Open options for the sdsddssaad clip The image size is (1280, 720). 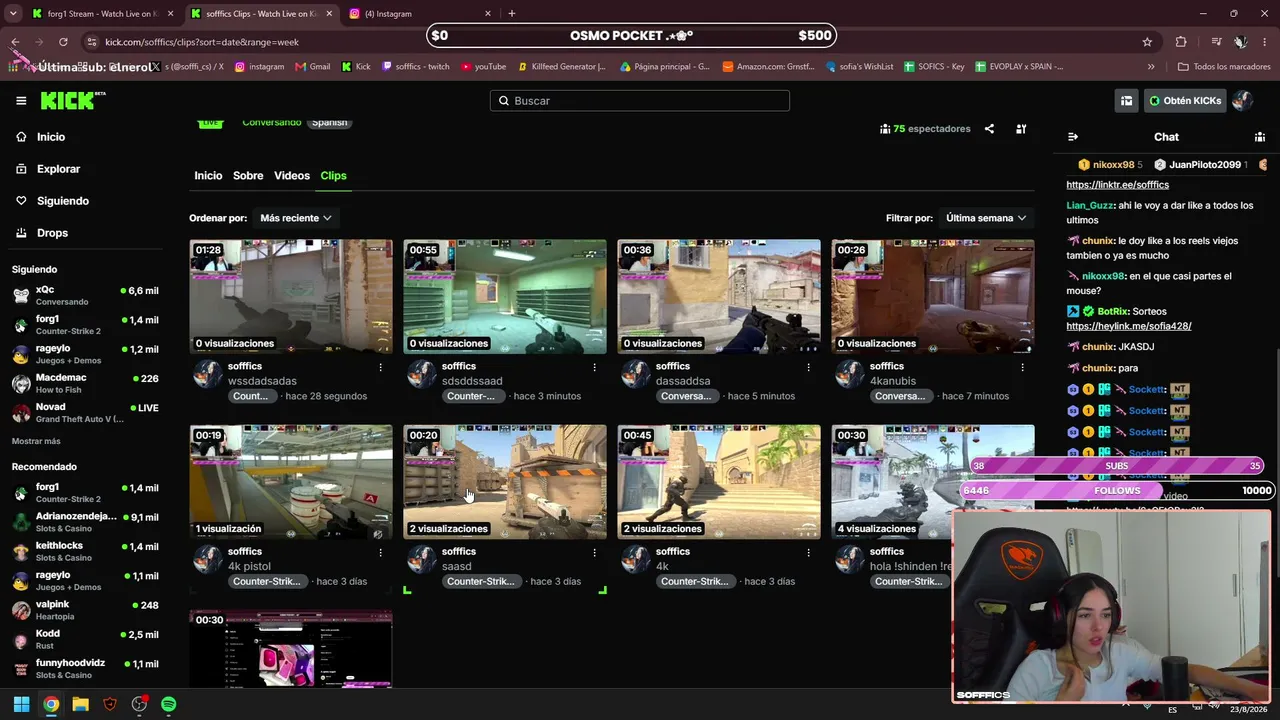(x=594, y=367)
